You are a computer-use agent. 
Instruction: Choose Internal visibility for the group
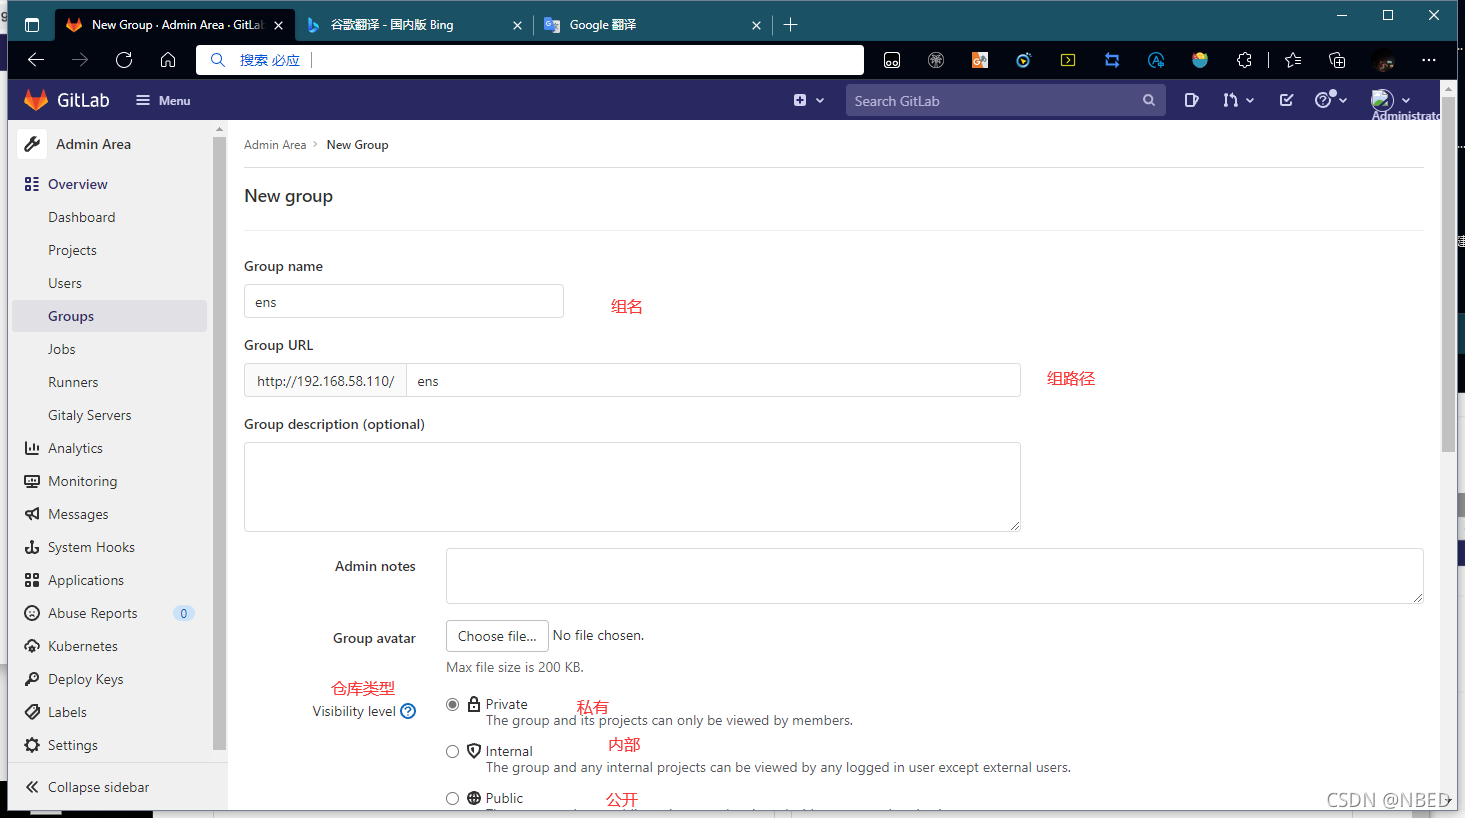pyautogui.click(x=452, y=751)
